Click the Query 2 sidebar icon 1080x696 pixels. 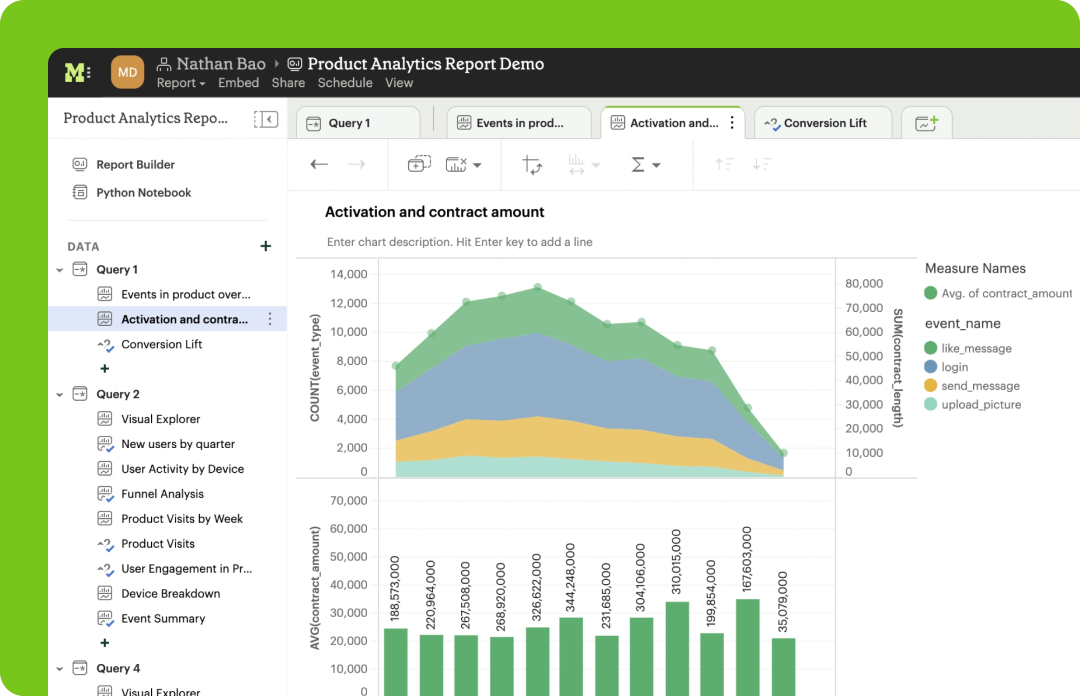coord(80,394)
